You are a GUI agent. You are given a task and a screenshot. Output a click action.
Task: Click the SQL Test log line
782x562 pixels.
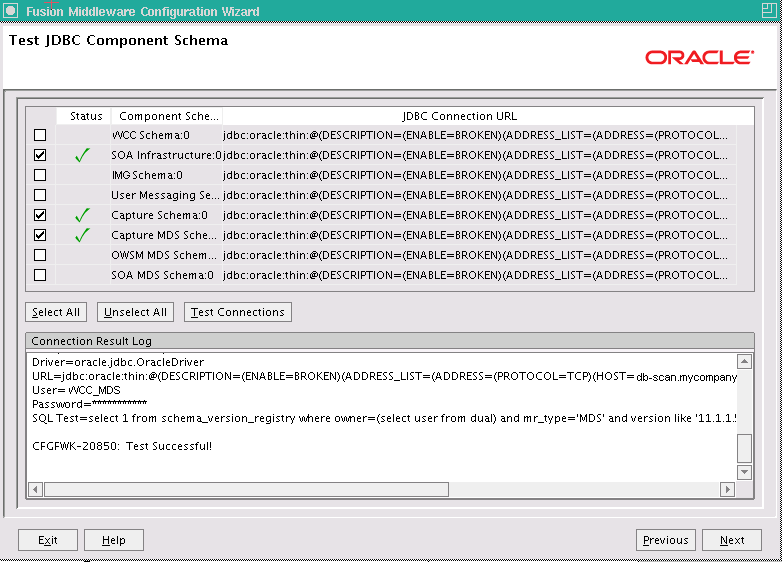point(385,418)
